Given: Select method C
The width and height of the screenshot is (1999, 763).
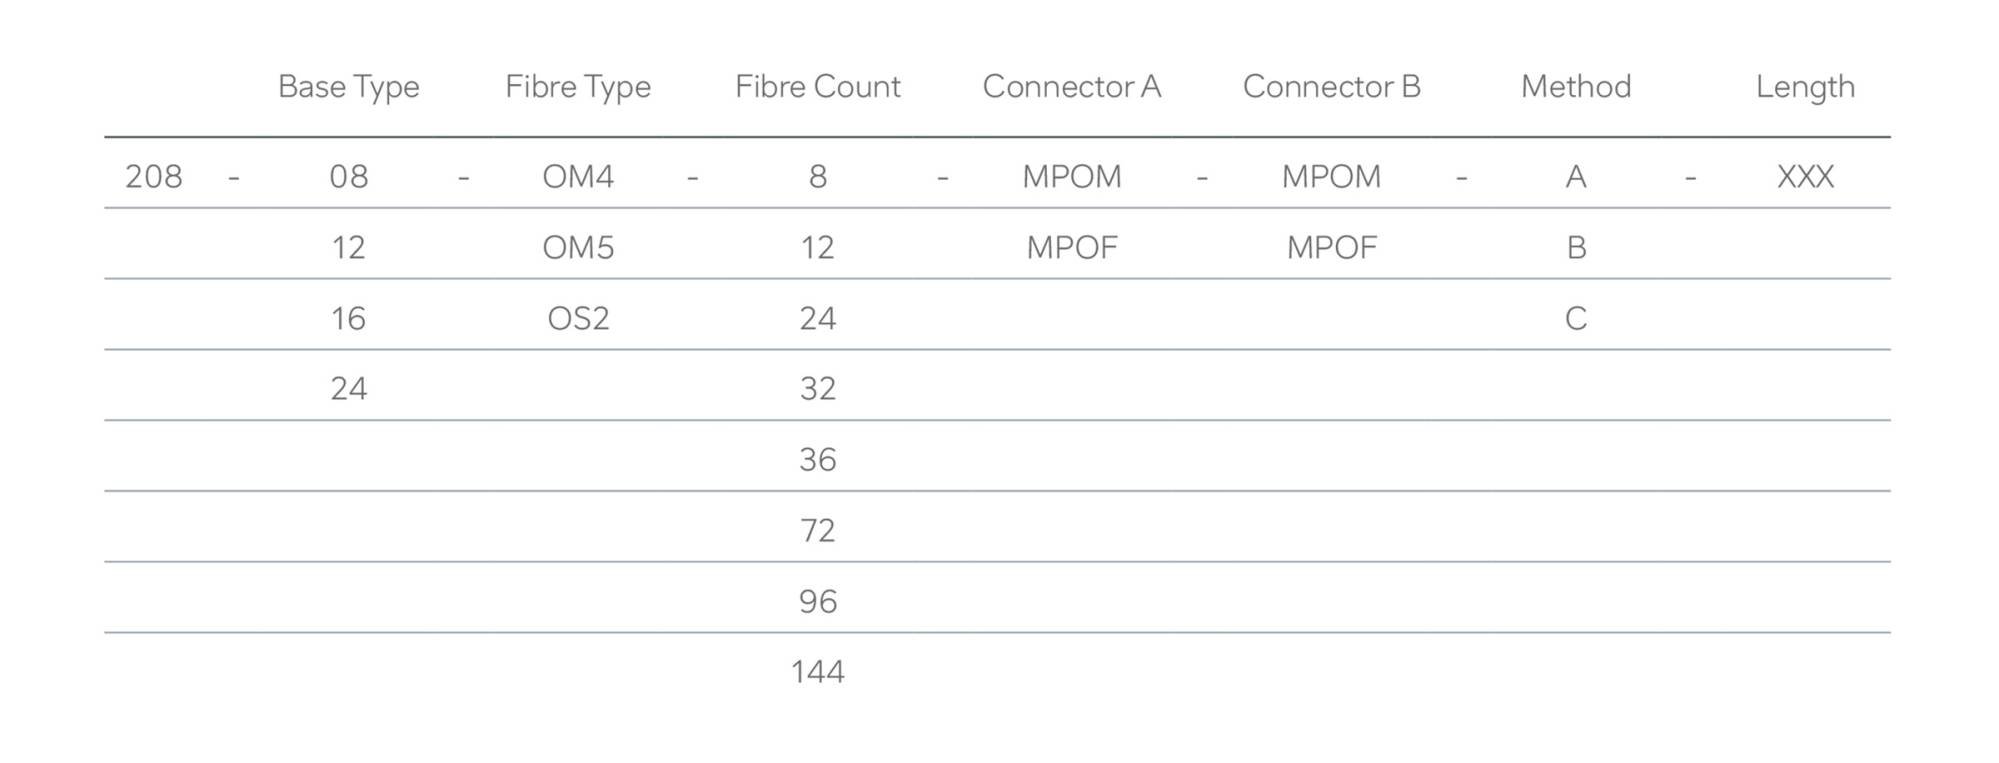Looking at the screenshot, I should [x=1576, y=318].
